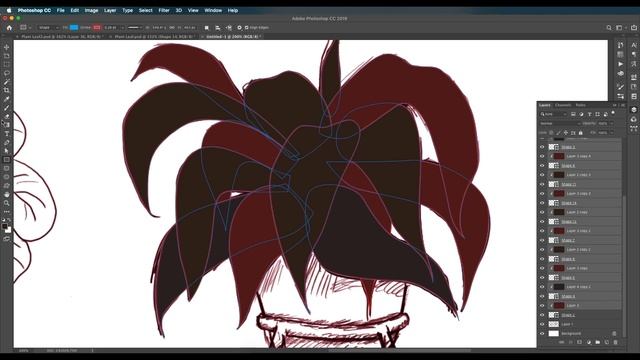Open path operations in options bar
The width and height of the screenshot is (640, 360).
pyautogui.click(x=207, y=28)
